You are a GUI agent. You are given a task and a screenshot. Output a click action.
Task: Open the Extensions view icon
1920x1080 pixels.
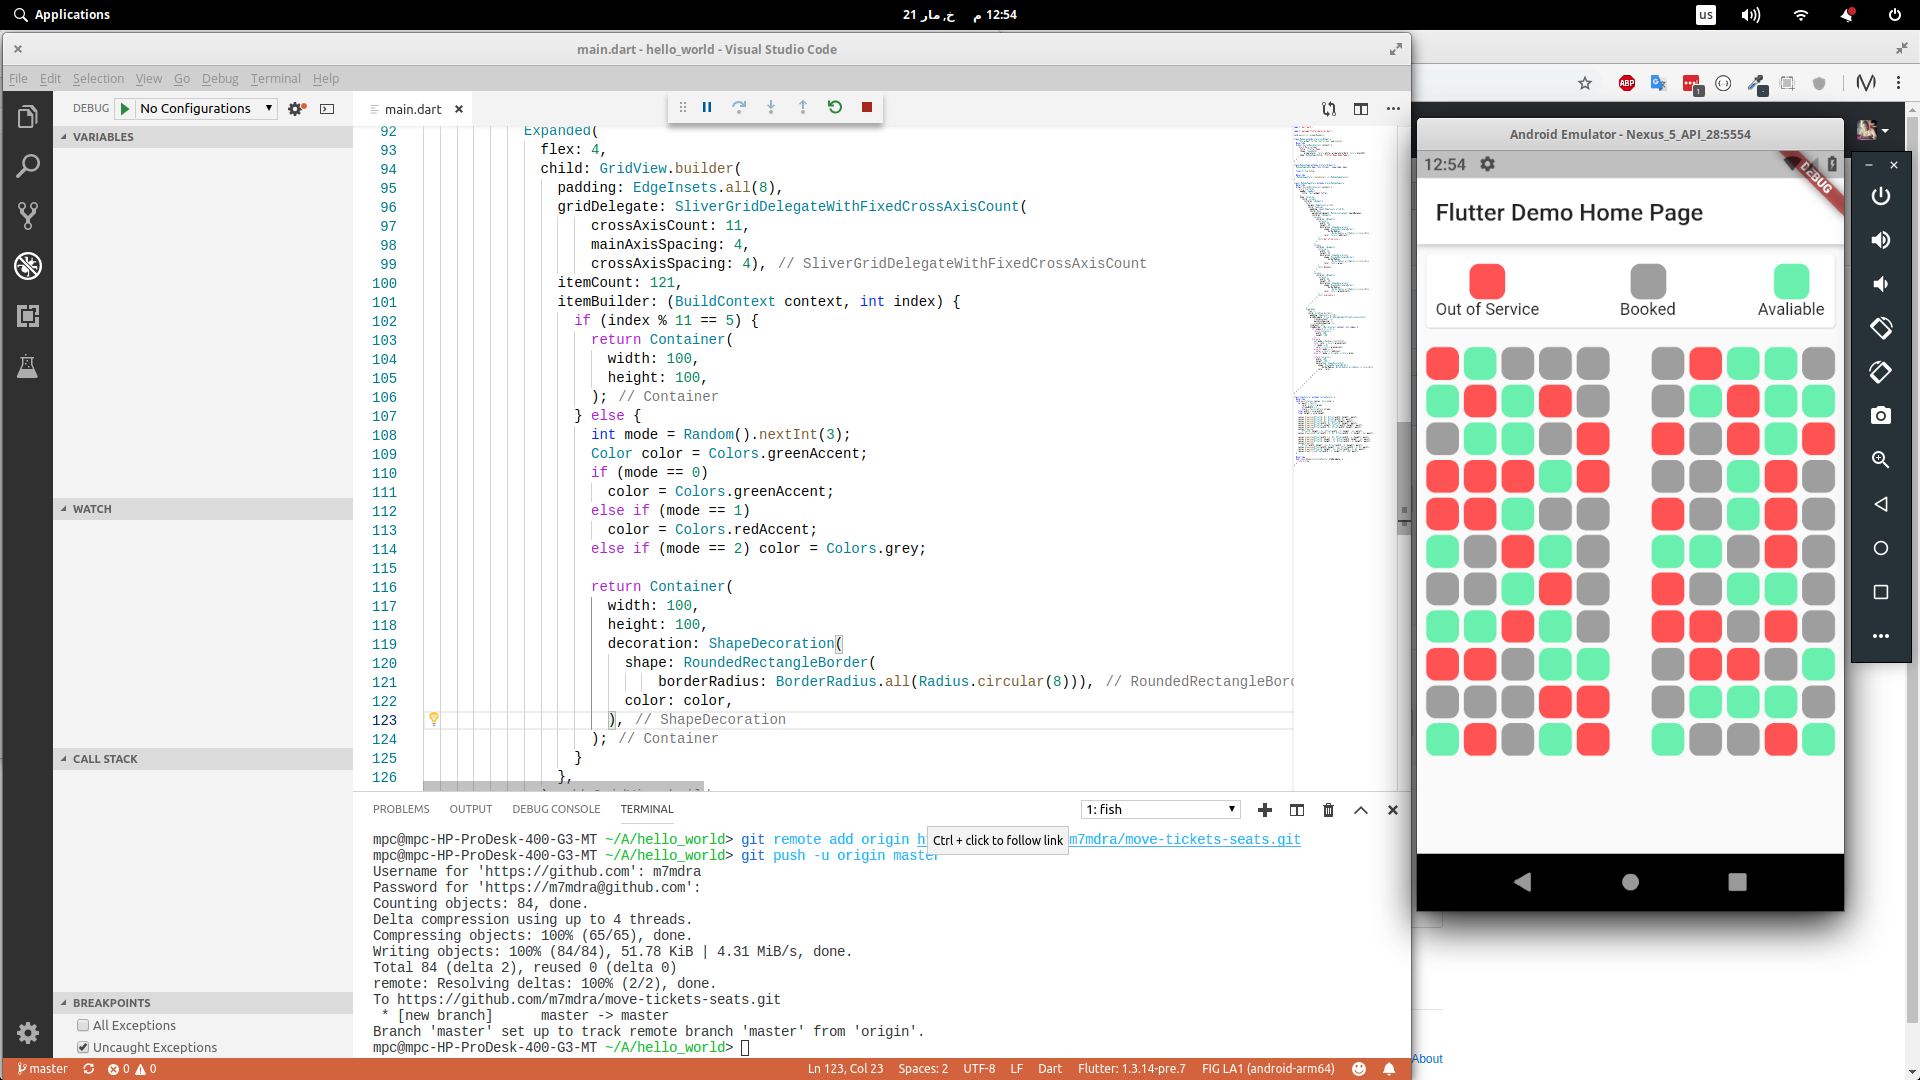point(28,316)
